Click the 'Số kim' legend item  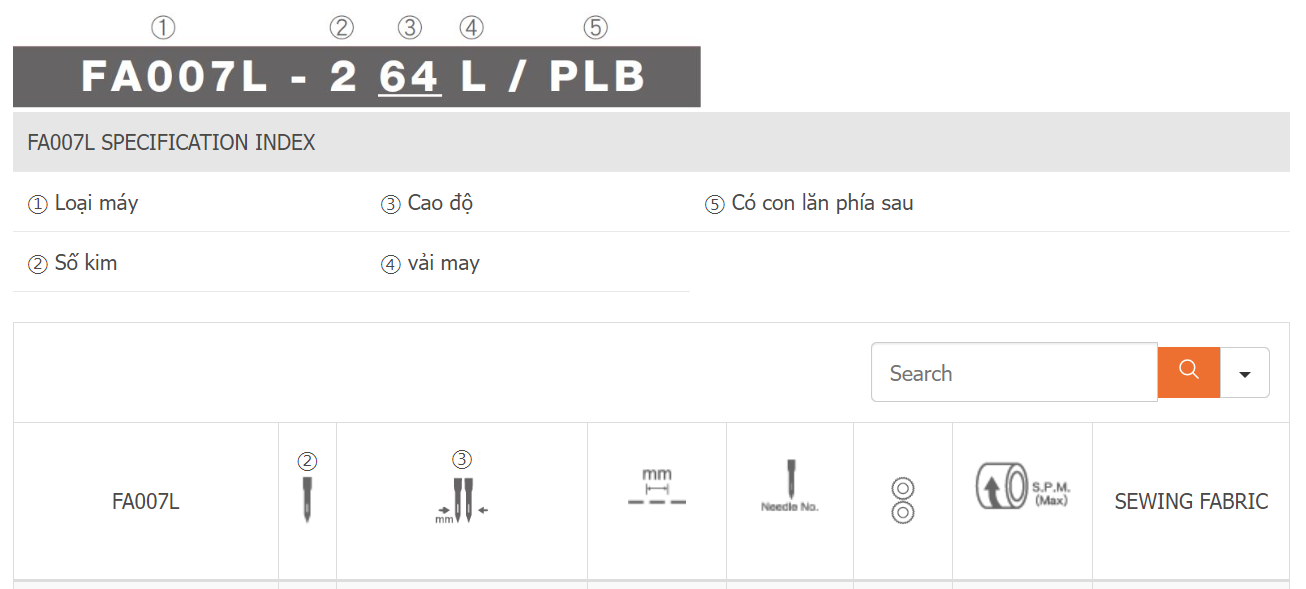[85, 263]
